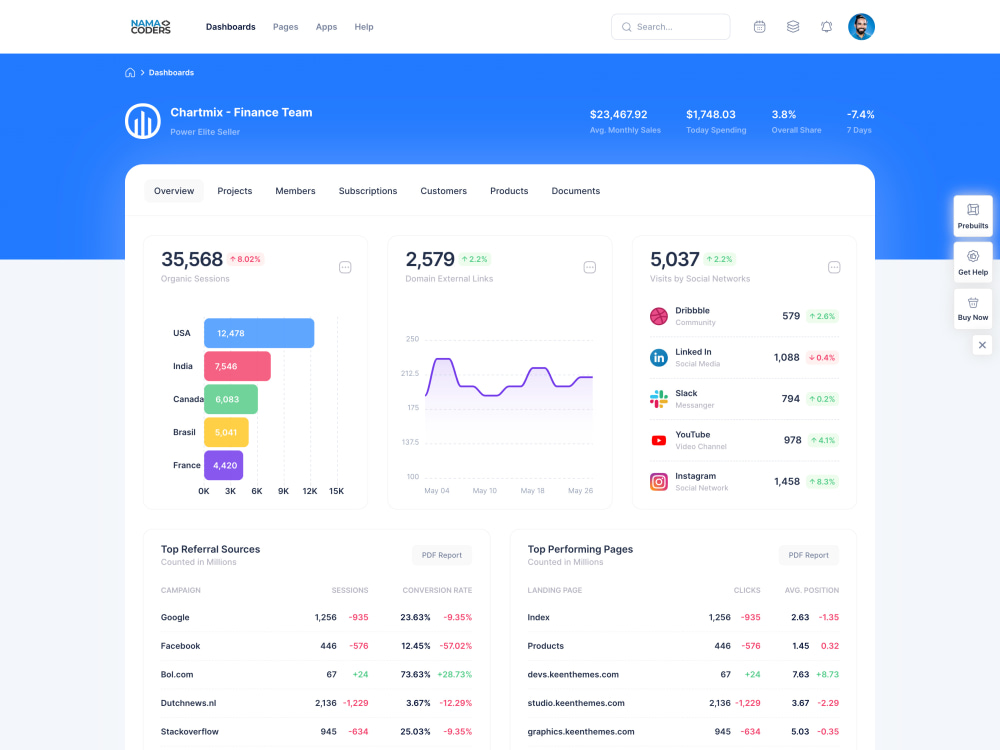
Task: Click the Canada 6,083 bar
Action: tap(231, 399)
